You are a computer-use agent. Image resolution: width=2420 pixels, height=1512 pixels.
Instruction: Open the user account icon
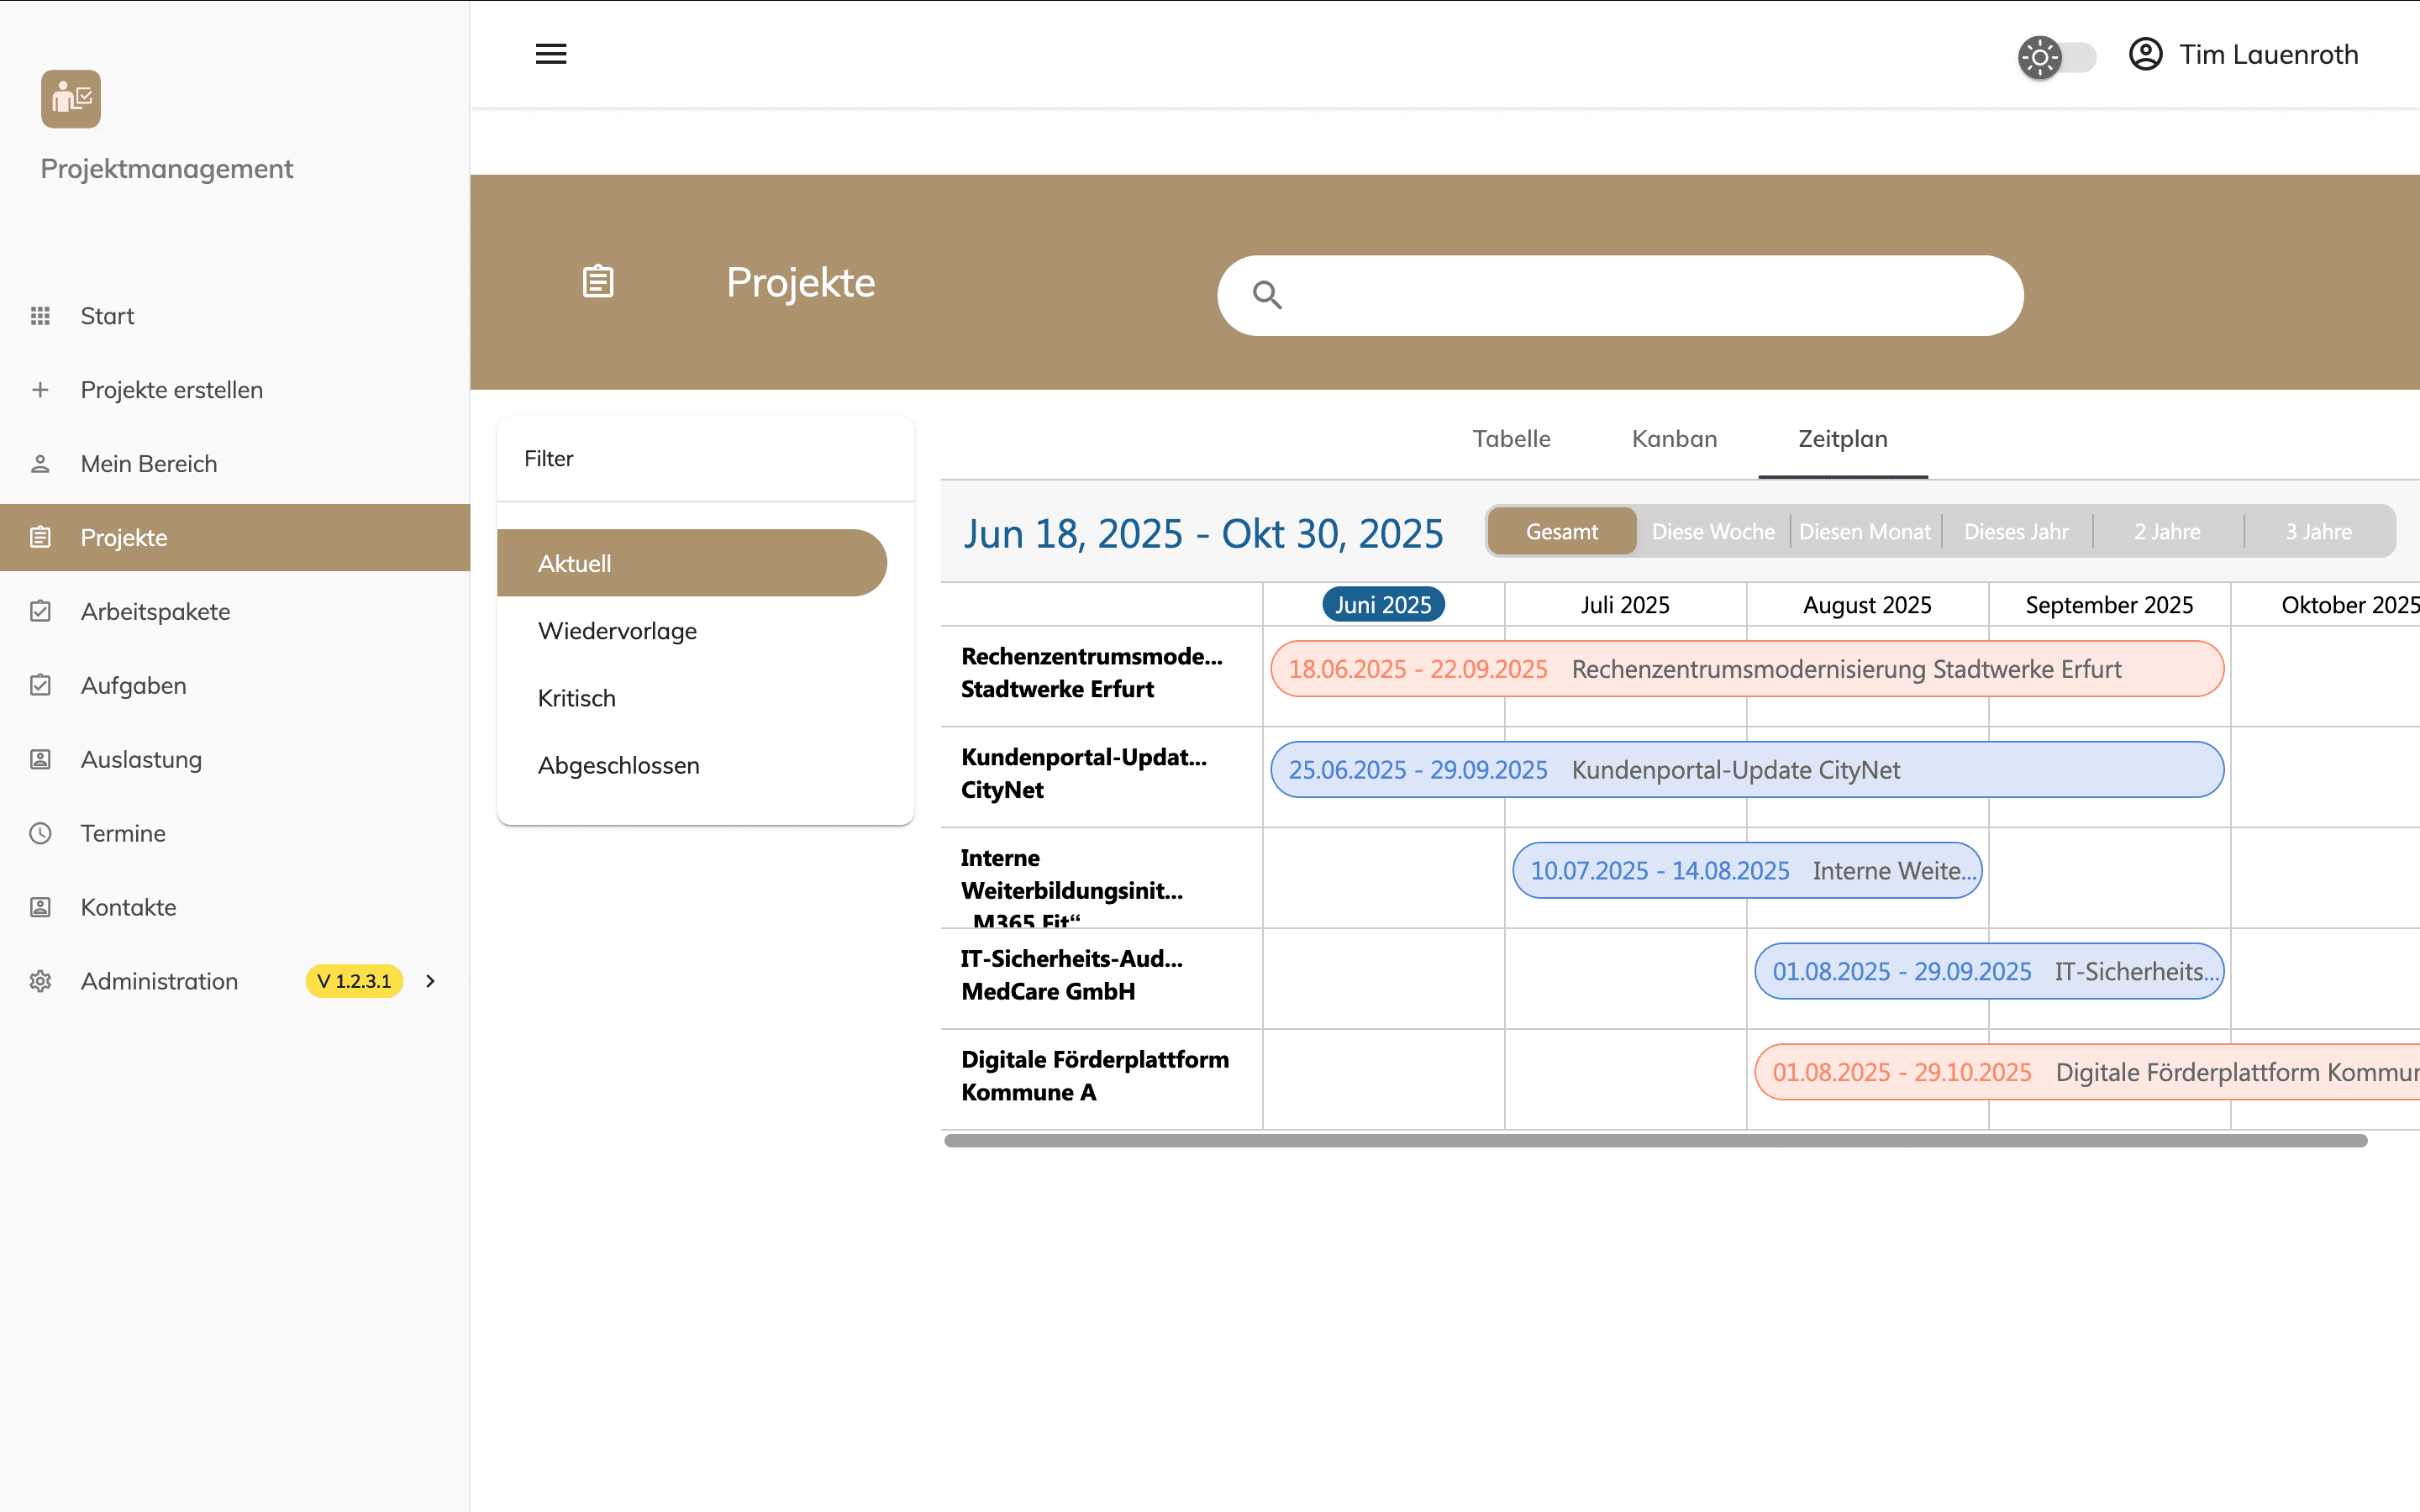2145,54
